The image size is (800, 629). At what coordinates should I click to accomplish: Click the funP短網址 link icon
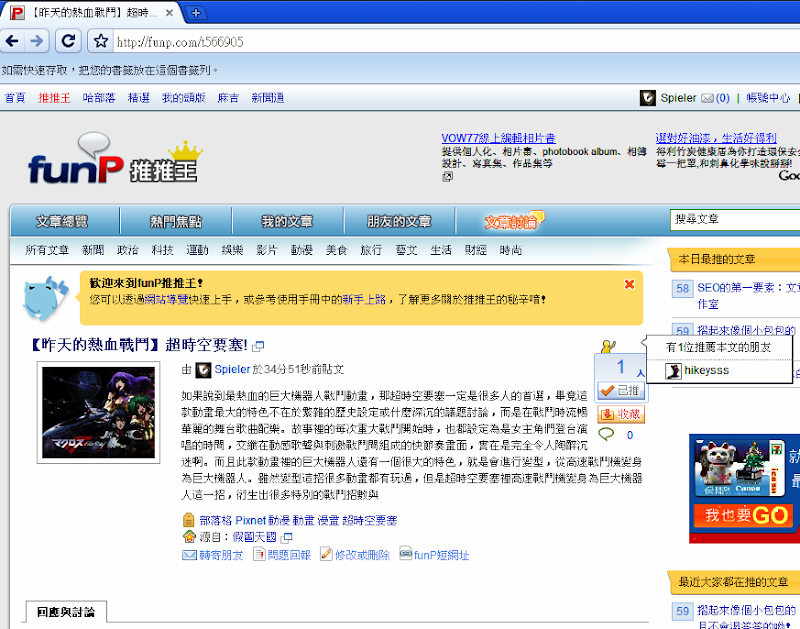pyautogui.click(x=406, y=552)
